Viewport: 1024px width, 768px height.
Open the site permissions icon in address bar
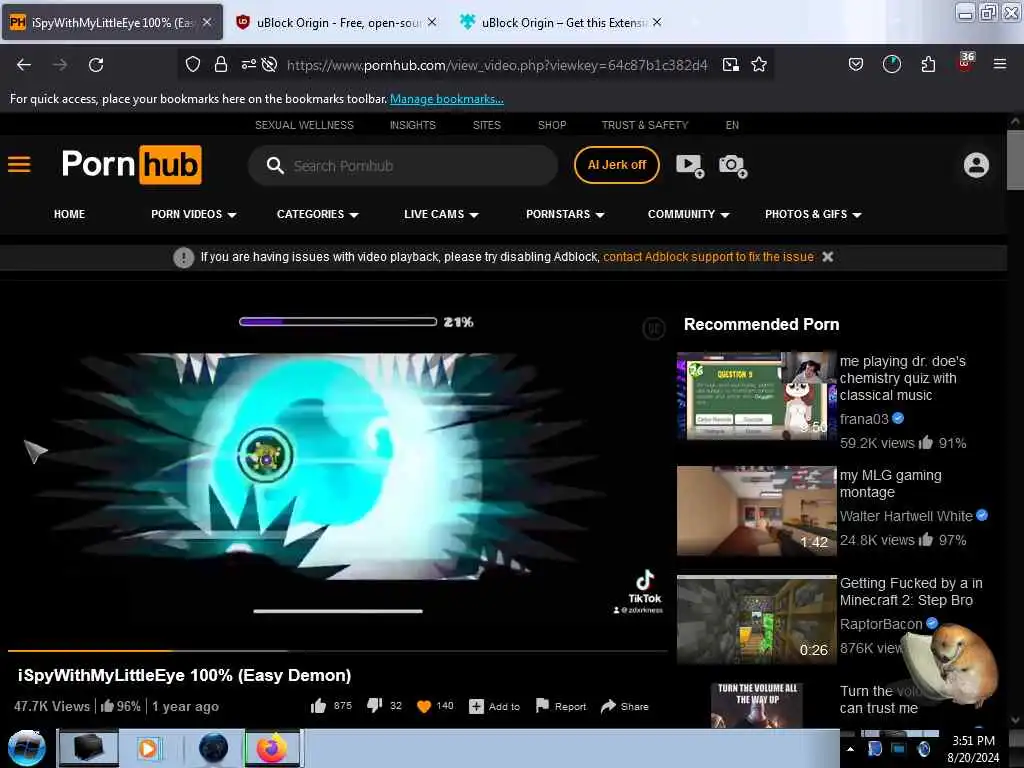click(248, 64)
